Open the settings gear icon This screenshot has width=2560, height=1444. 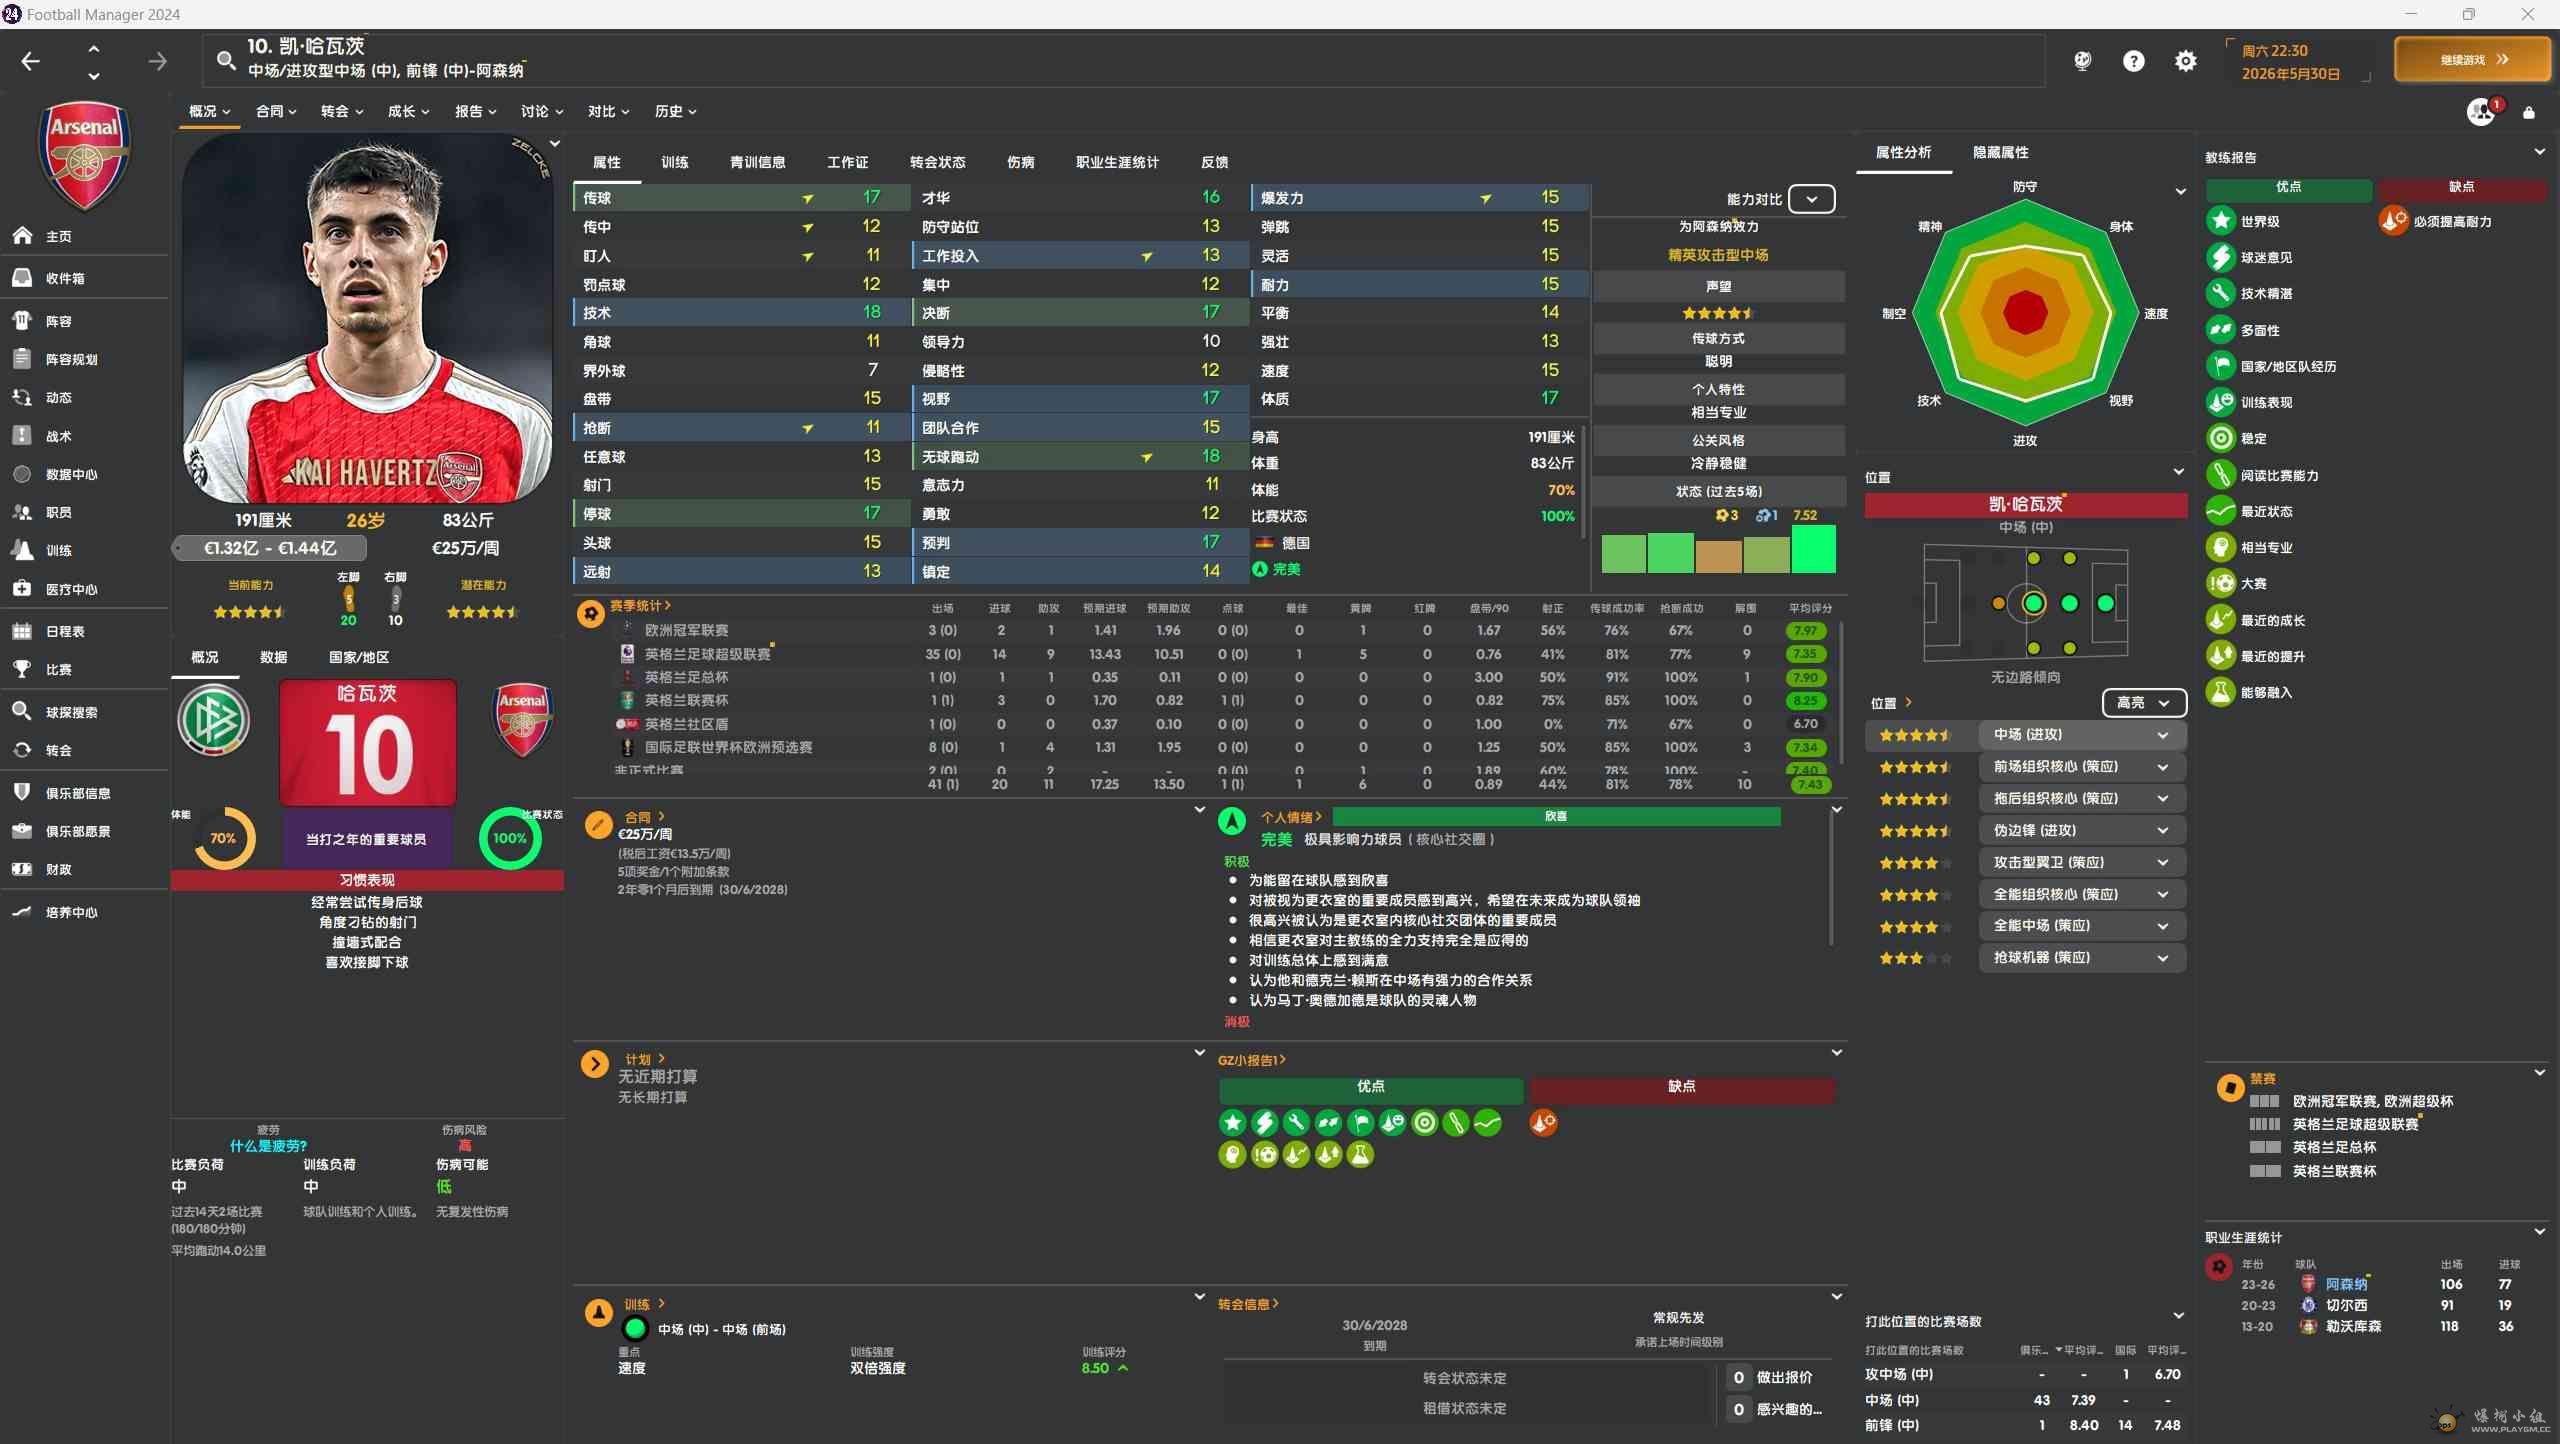[2185, 61]
